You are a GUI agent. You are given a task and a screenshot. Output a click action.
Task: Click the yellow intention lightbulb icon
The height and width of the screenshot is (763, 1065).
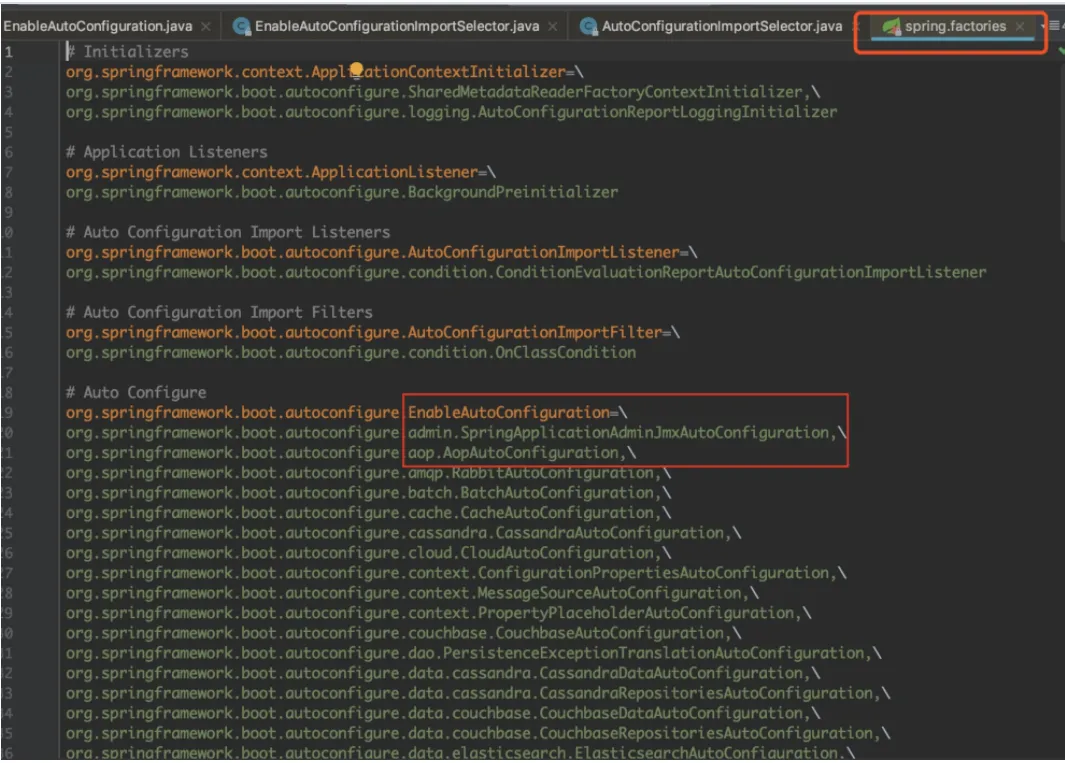click(357, 69)
